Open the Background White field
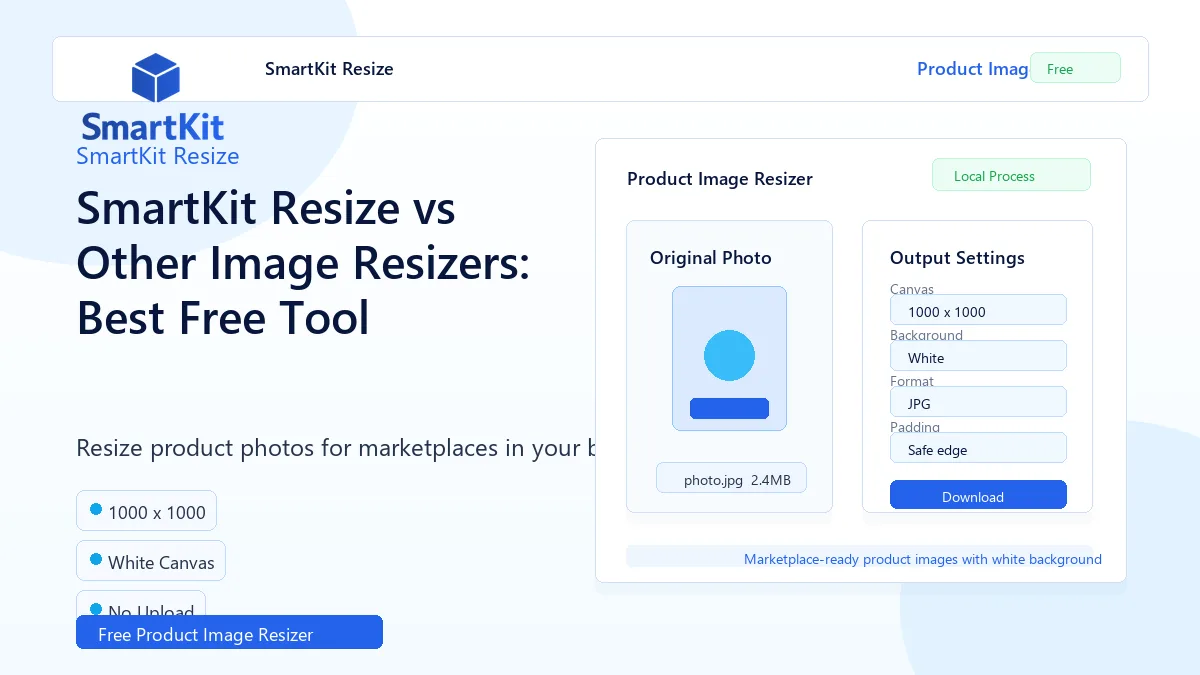Viewport: 1200px width, 675px height. pos(978,356)
